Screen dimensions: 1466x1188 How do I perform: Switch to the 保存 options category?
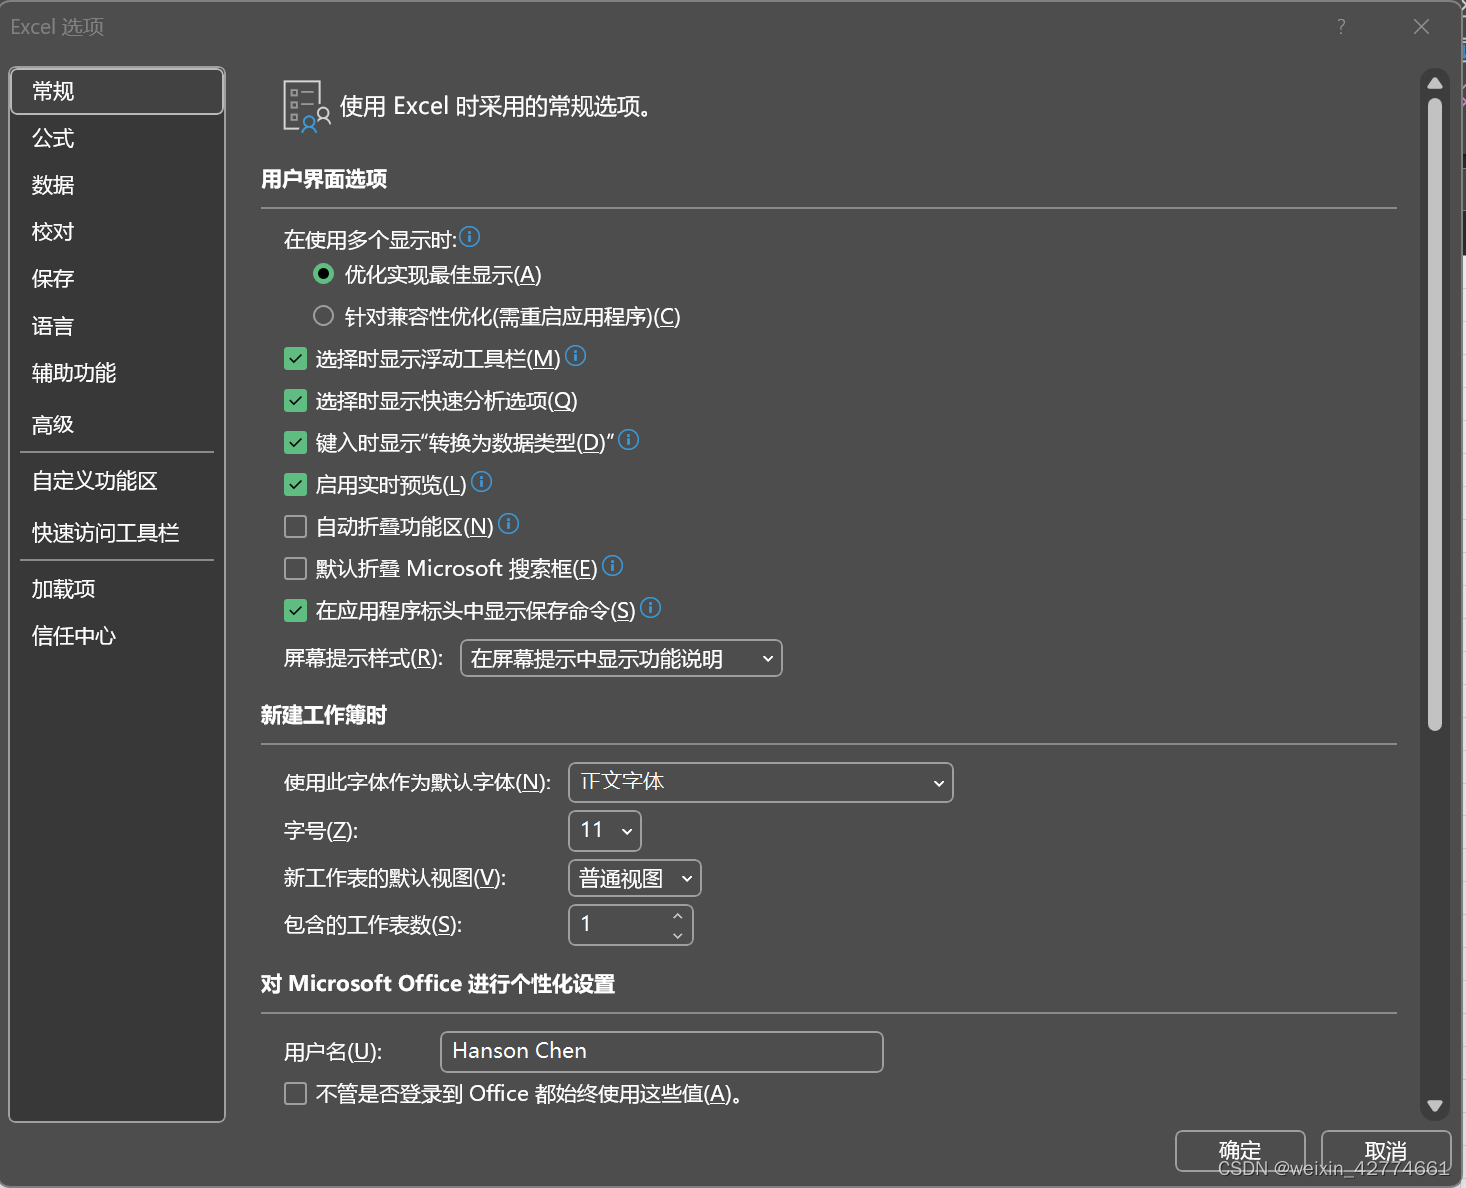[52, 278]
